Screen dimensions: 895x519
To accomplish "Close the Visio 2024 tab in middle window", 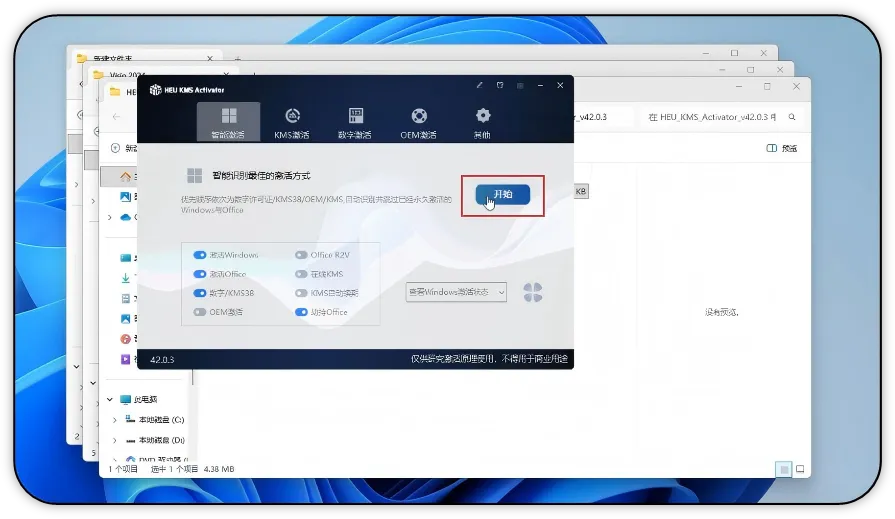I will [226, 74].
